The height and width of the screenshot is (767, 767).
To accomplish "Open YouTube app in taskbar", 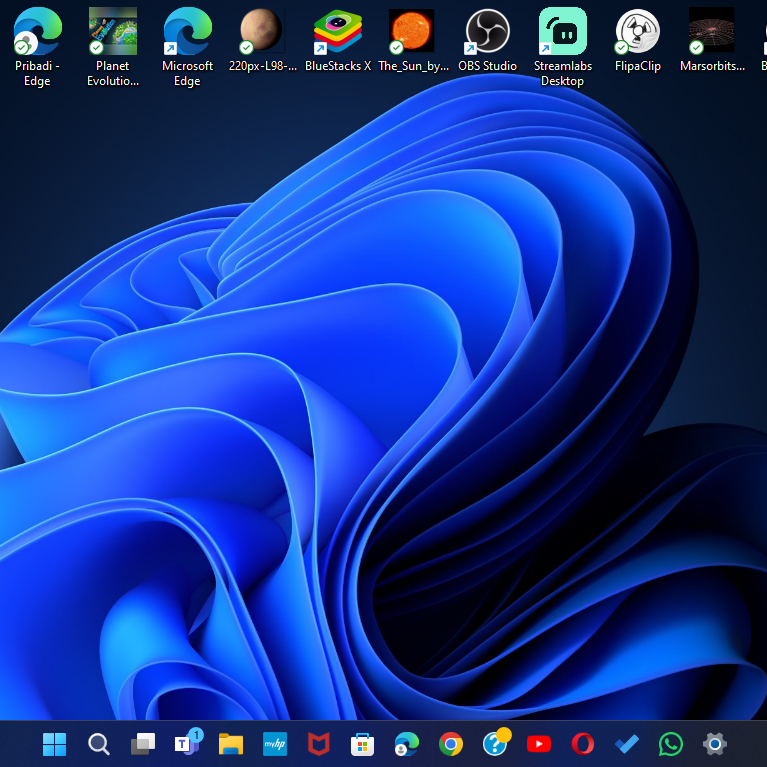I will coord(538,744).
